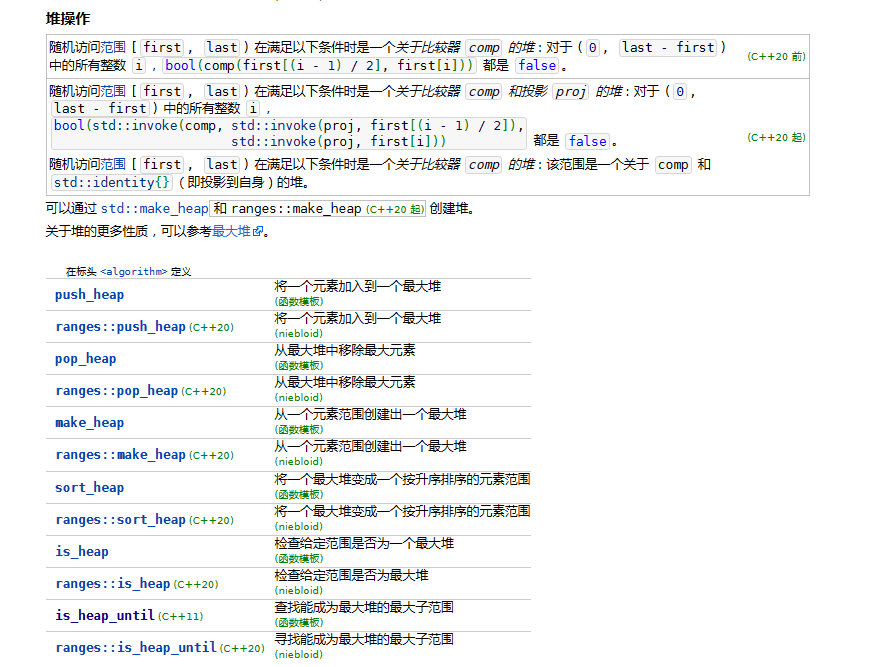The height and width of the screenshot is (667, 891).
Task: Select the 堆操作 section heading
Action: [x=68, y=19]
